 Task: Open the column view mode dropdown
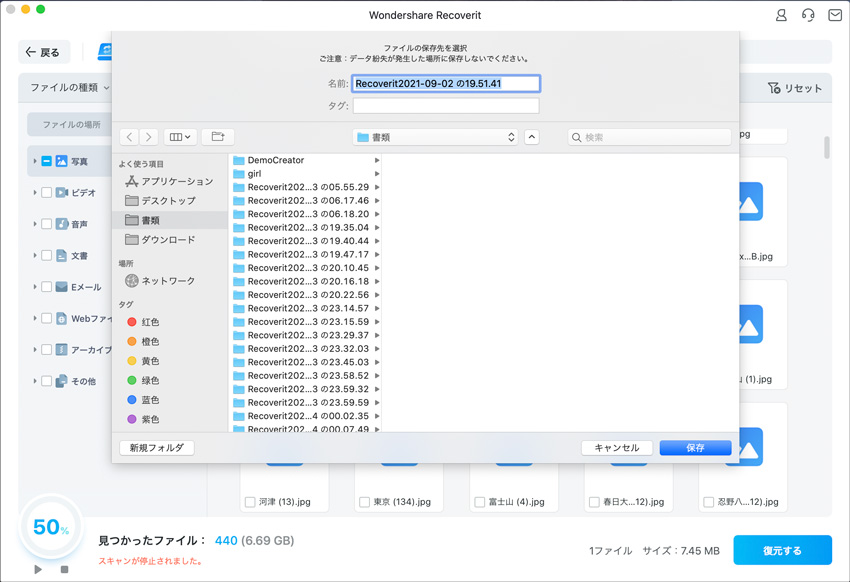[180, 137]
